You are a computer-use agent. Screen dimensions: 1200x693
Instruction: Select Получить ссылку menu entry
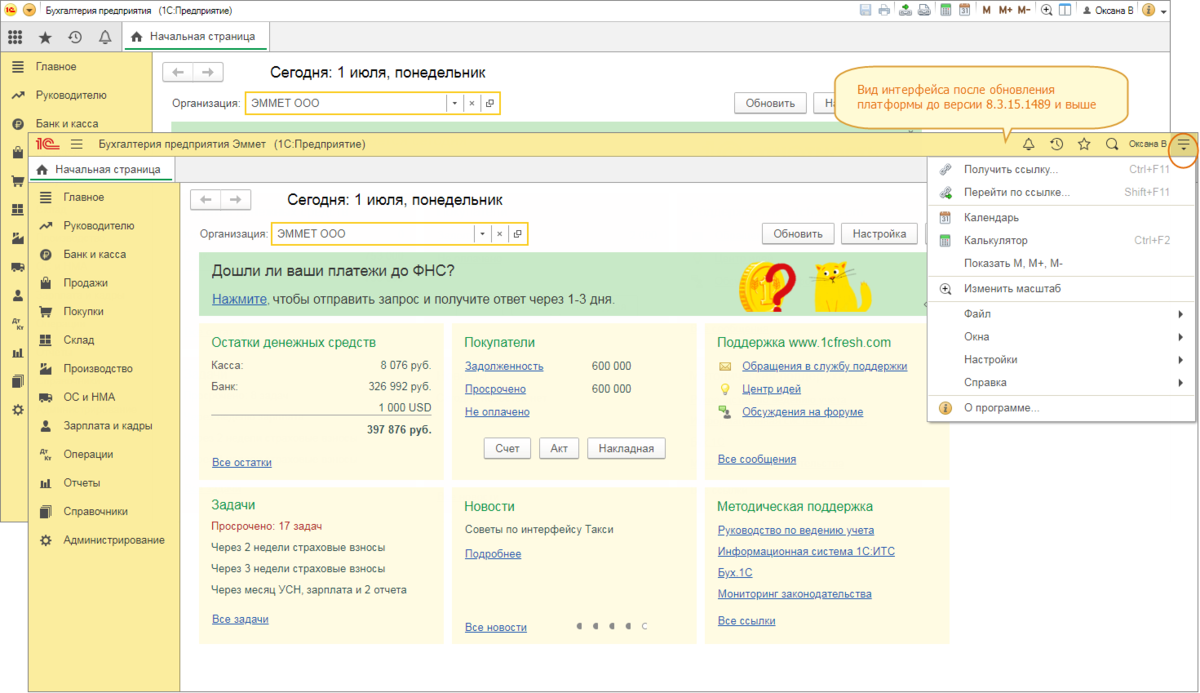[x=1061, y=169]
